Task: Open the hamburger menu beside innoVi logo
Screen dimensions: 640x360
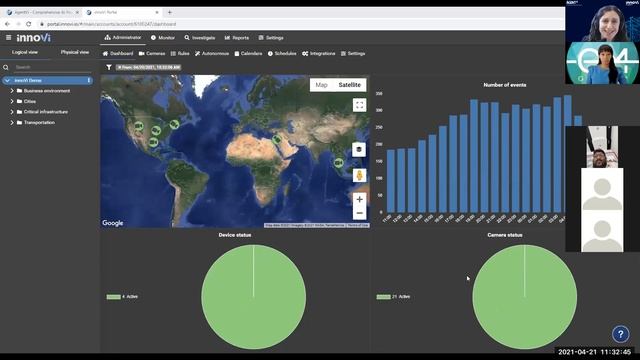Action: click(9, 38)
